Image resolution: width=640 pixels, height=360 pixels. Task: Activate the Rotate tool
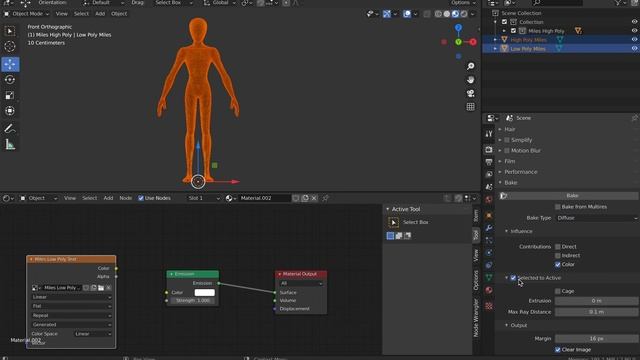[10, 80]
